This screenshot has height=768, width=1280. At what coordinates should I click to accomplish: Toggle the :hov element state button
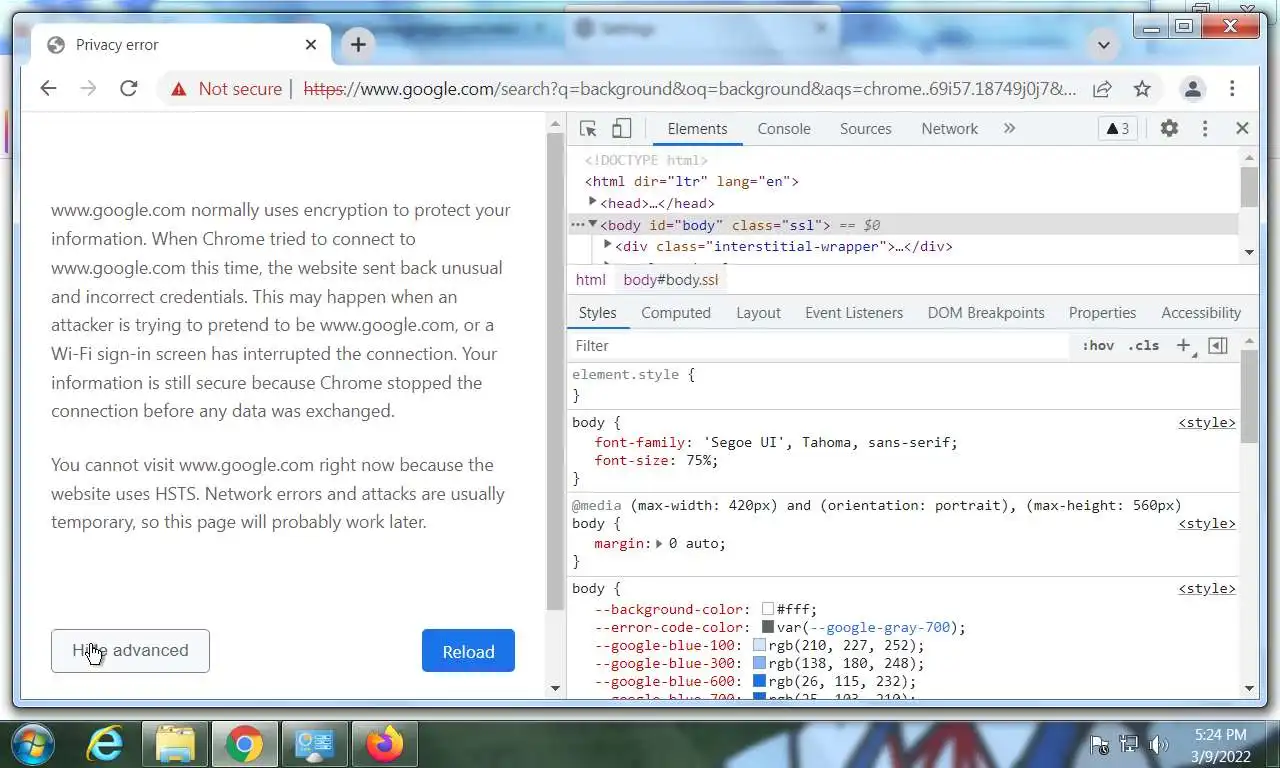(x=1098, y=345)
